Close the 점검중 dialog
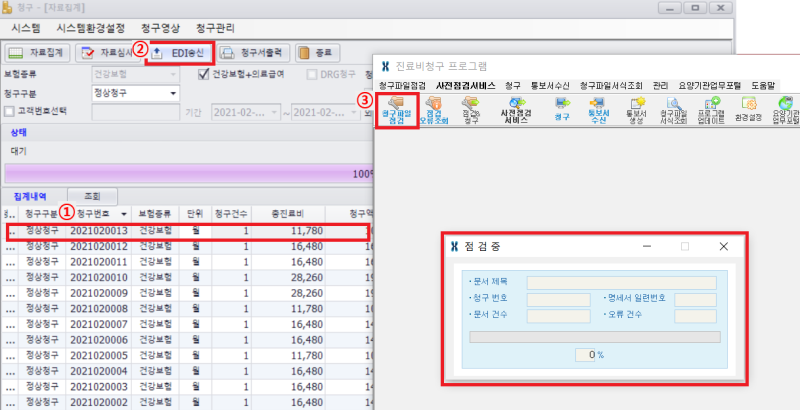Screen dimensions: 800x410 [723, 246]
